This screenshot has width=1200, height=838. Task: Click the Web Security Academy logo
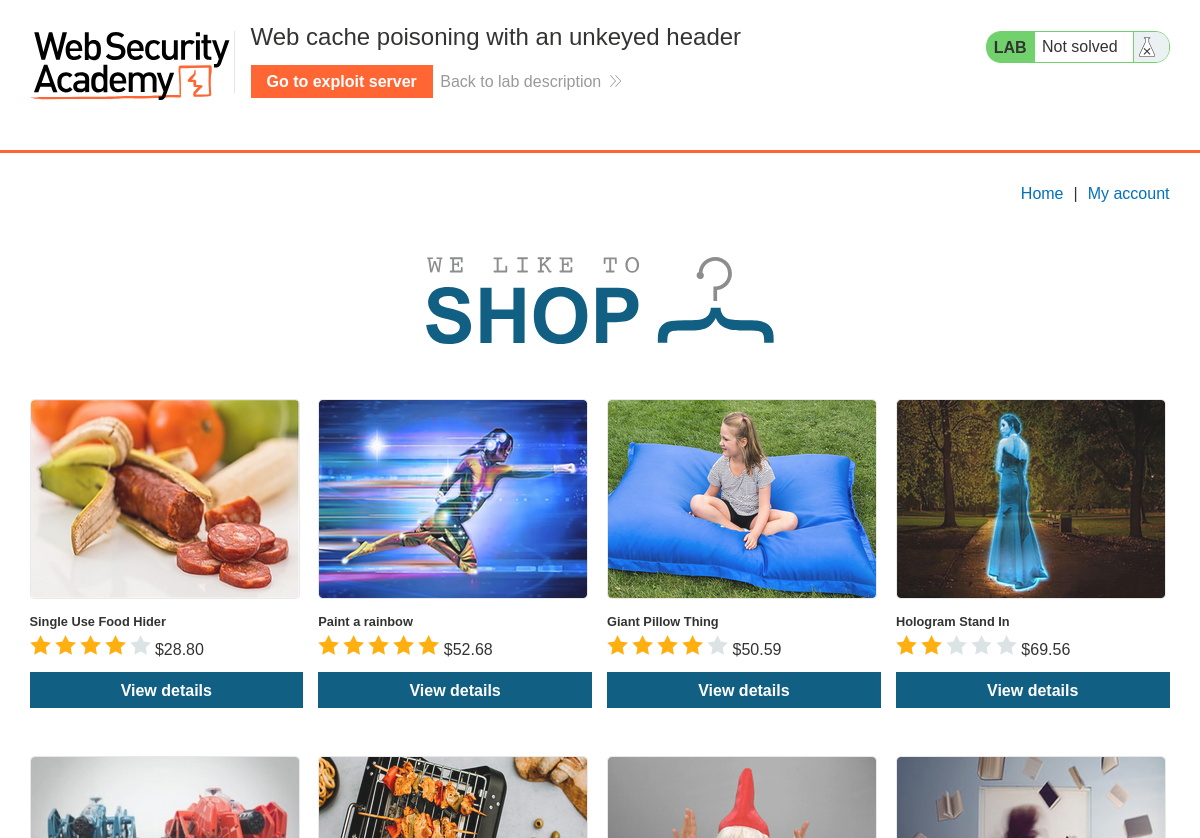pos(131,65)
